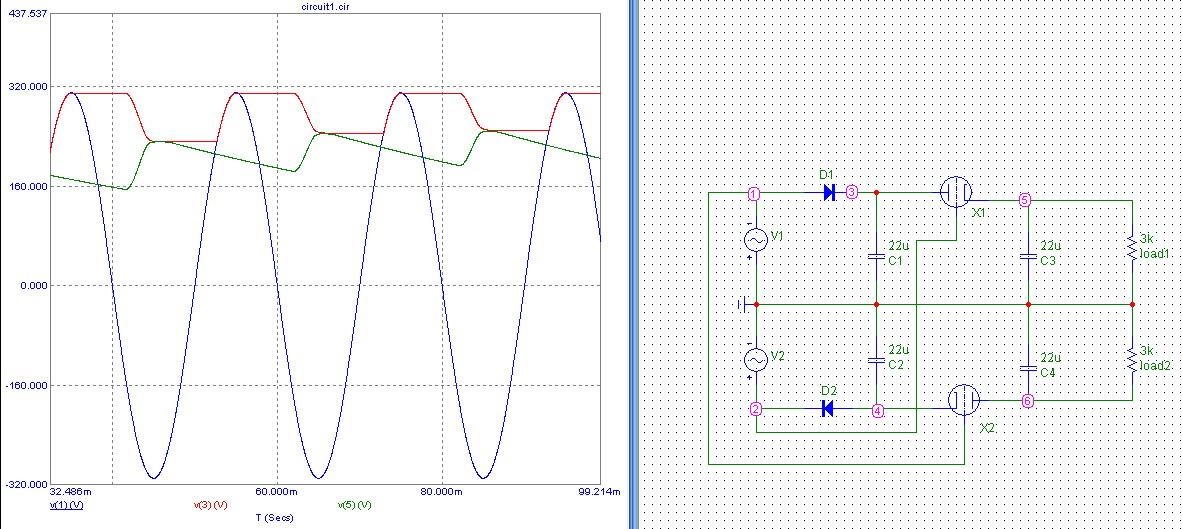Select capacitor C1 symbol
The width and height of the screenshot is (1182, 529).
tap(876, 256)
